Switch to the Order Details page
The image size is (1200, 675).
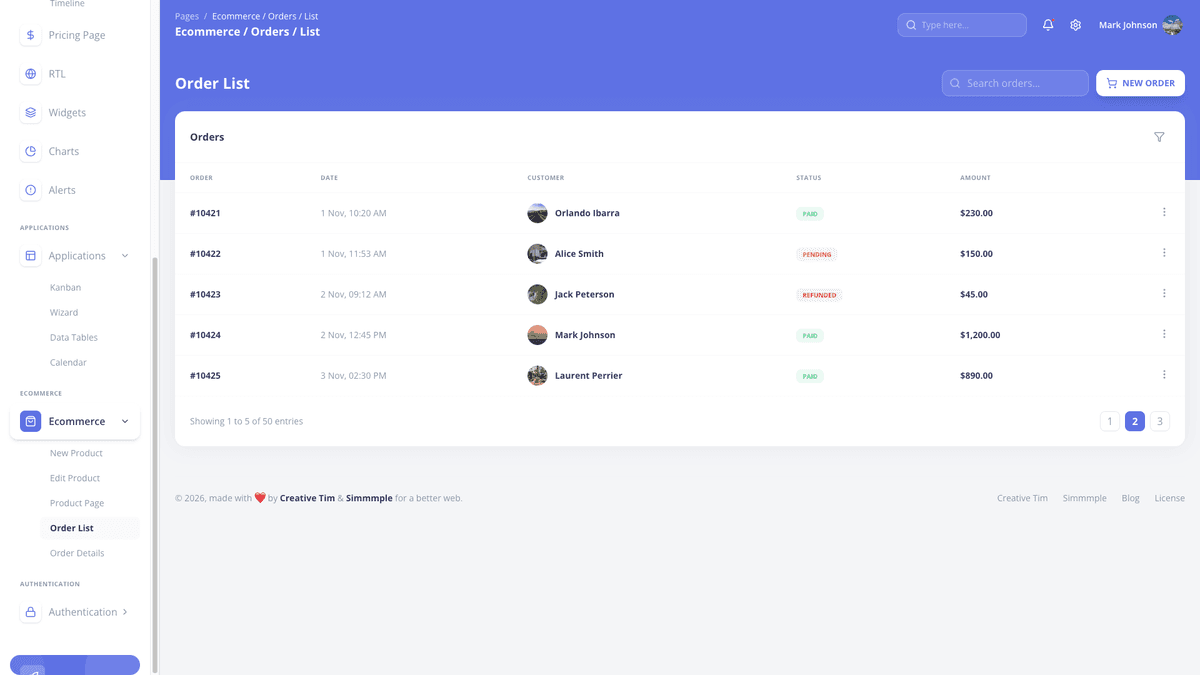(x=77, y=552)
